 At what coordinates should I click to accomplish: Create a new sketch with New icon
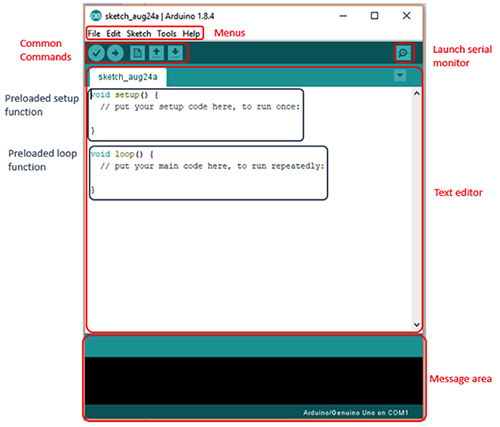tap(137, 53)
